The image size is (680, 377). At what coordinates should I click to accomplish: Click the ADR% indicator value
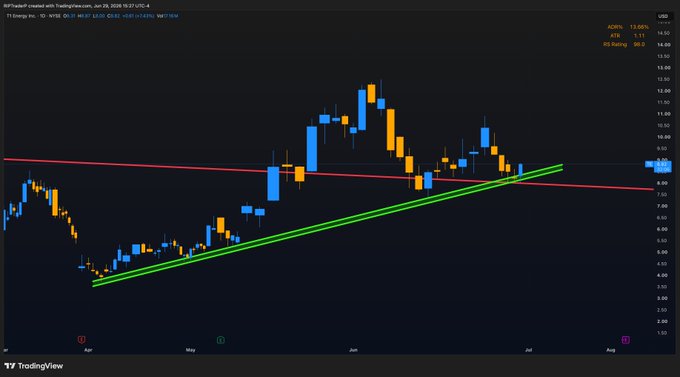(x=639, y=27)
